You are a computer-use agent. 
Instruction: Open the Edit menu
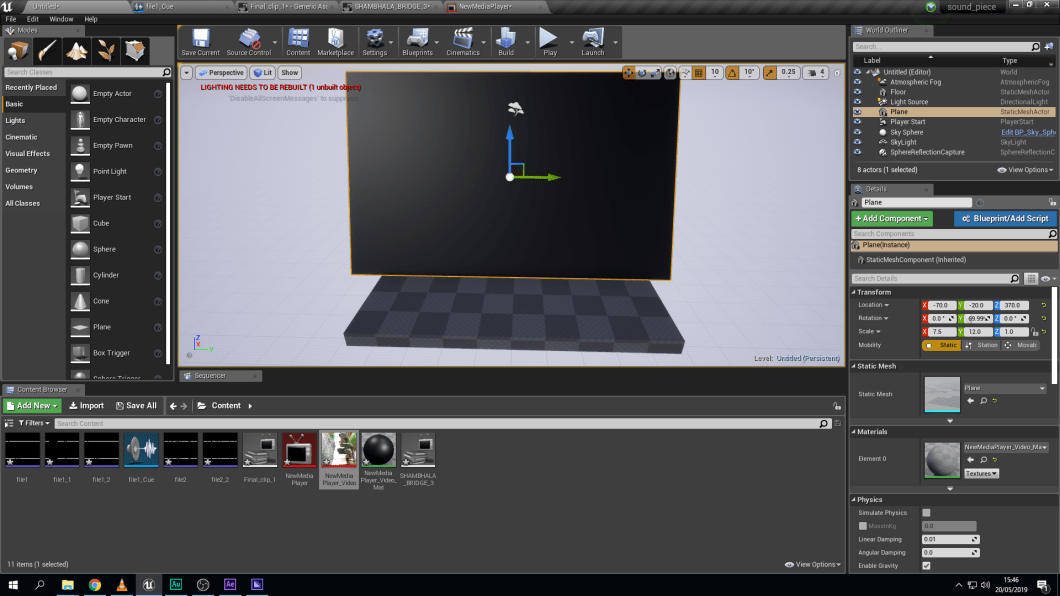(32, 19)
